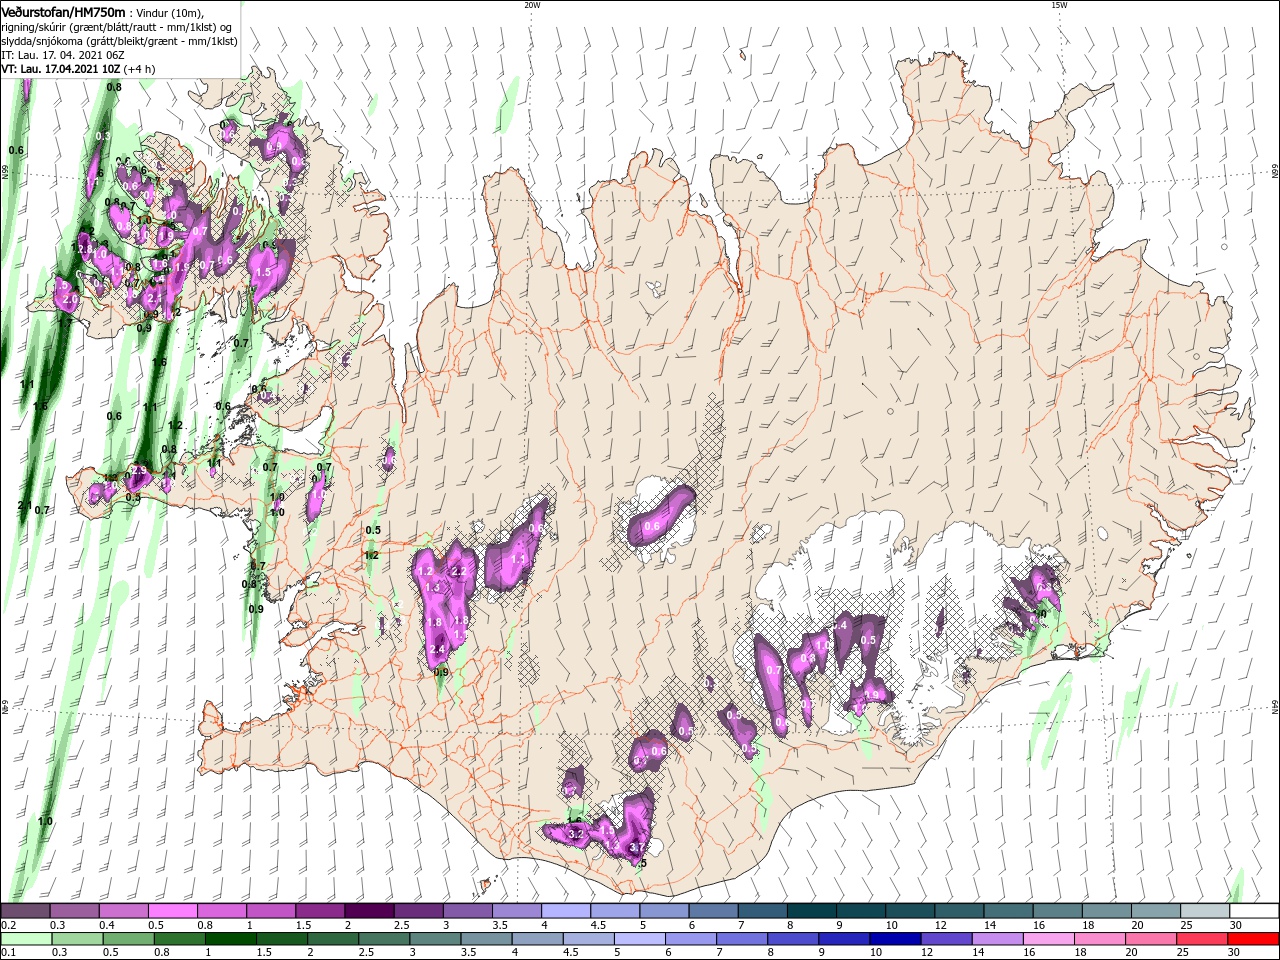1280x960 pixels.
Task: Click the 1.0 rain value near the bottom-left corner
Action: 45,821
